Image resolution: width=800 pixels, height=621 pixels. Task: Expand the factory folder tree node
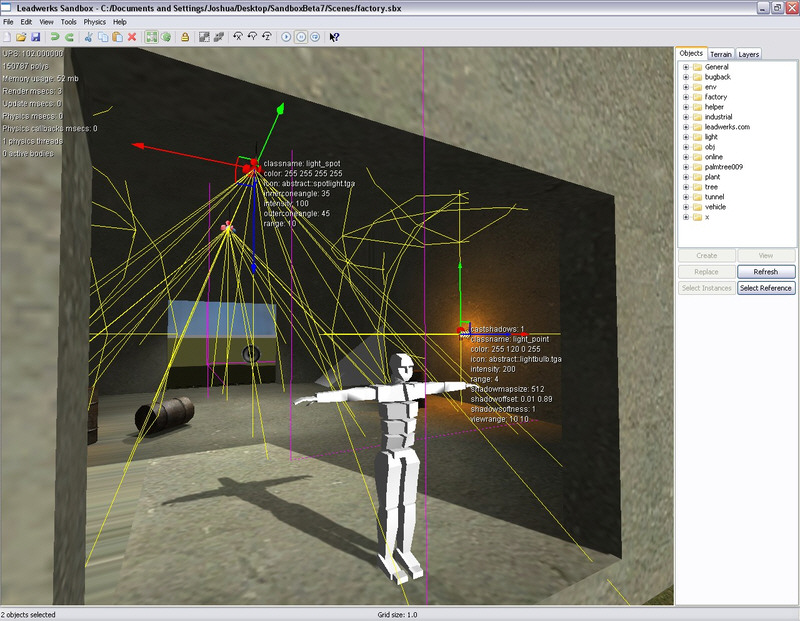pos(686,97)
